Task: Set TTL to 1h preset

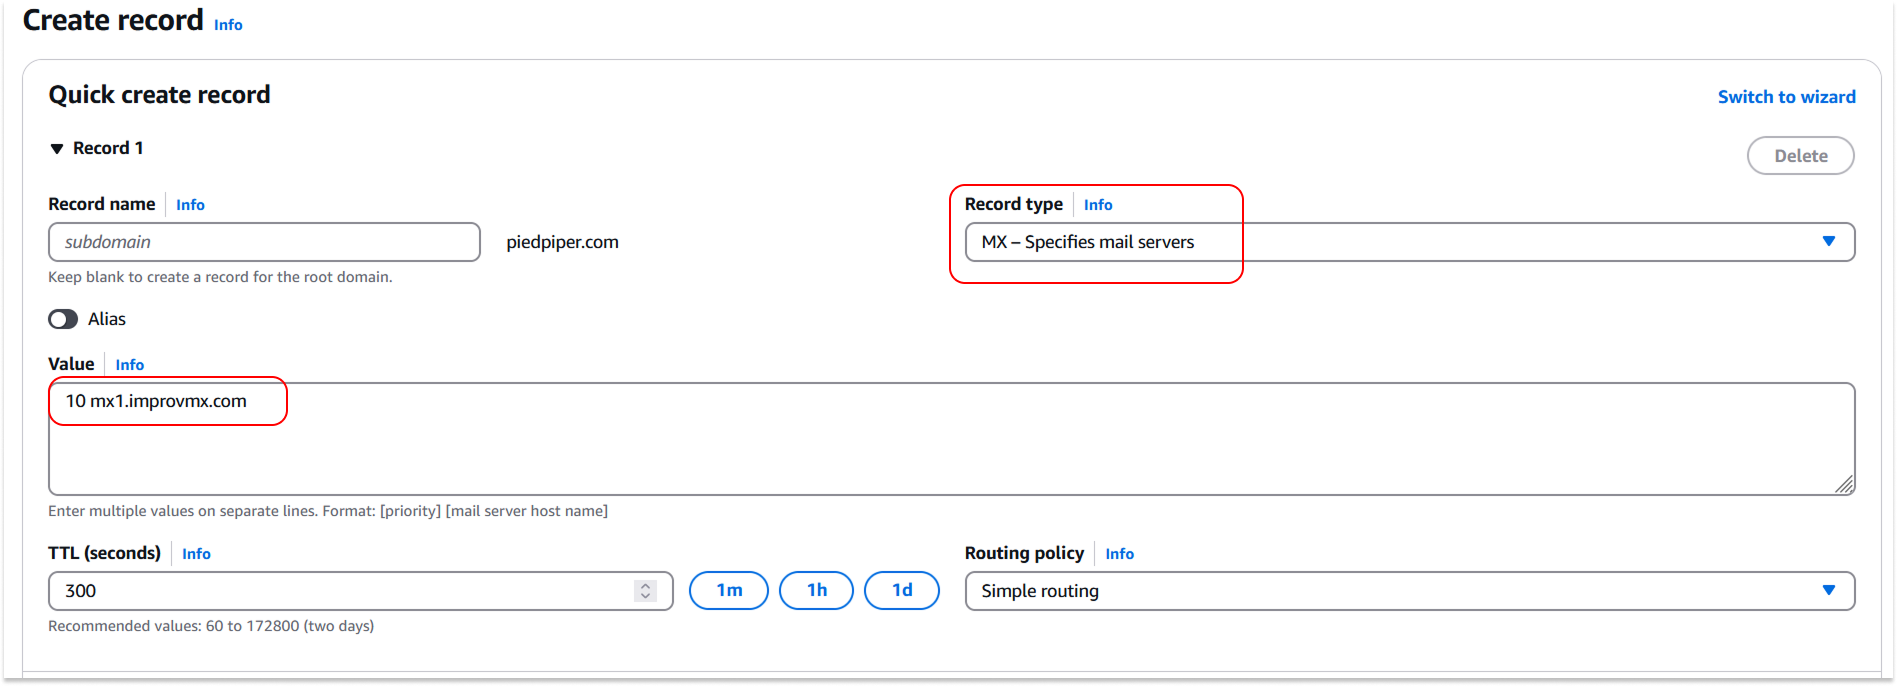Action: point(816,590)
